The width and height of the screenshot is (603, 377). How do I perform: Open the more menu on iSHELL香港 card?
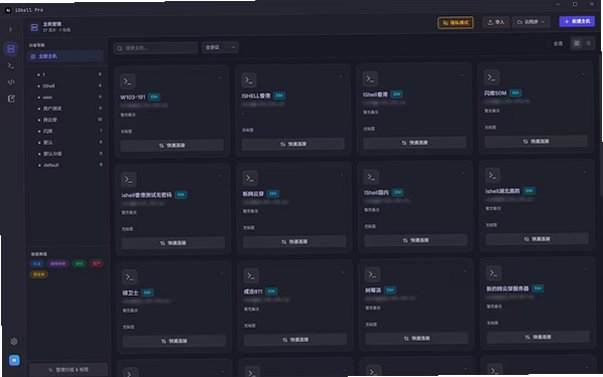[341, 77]
